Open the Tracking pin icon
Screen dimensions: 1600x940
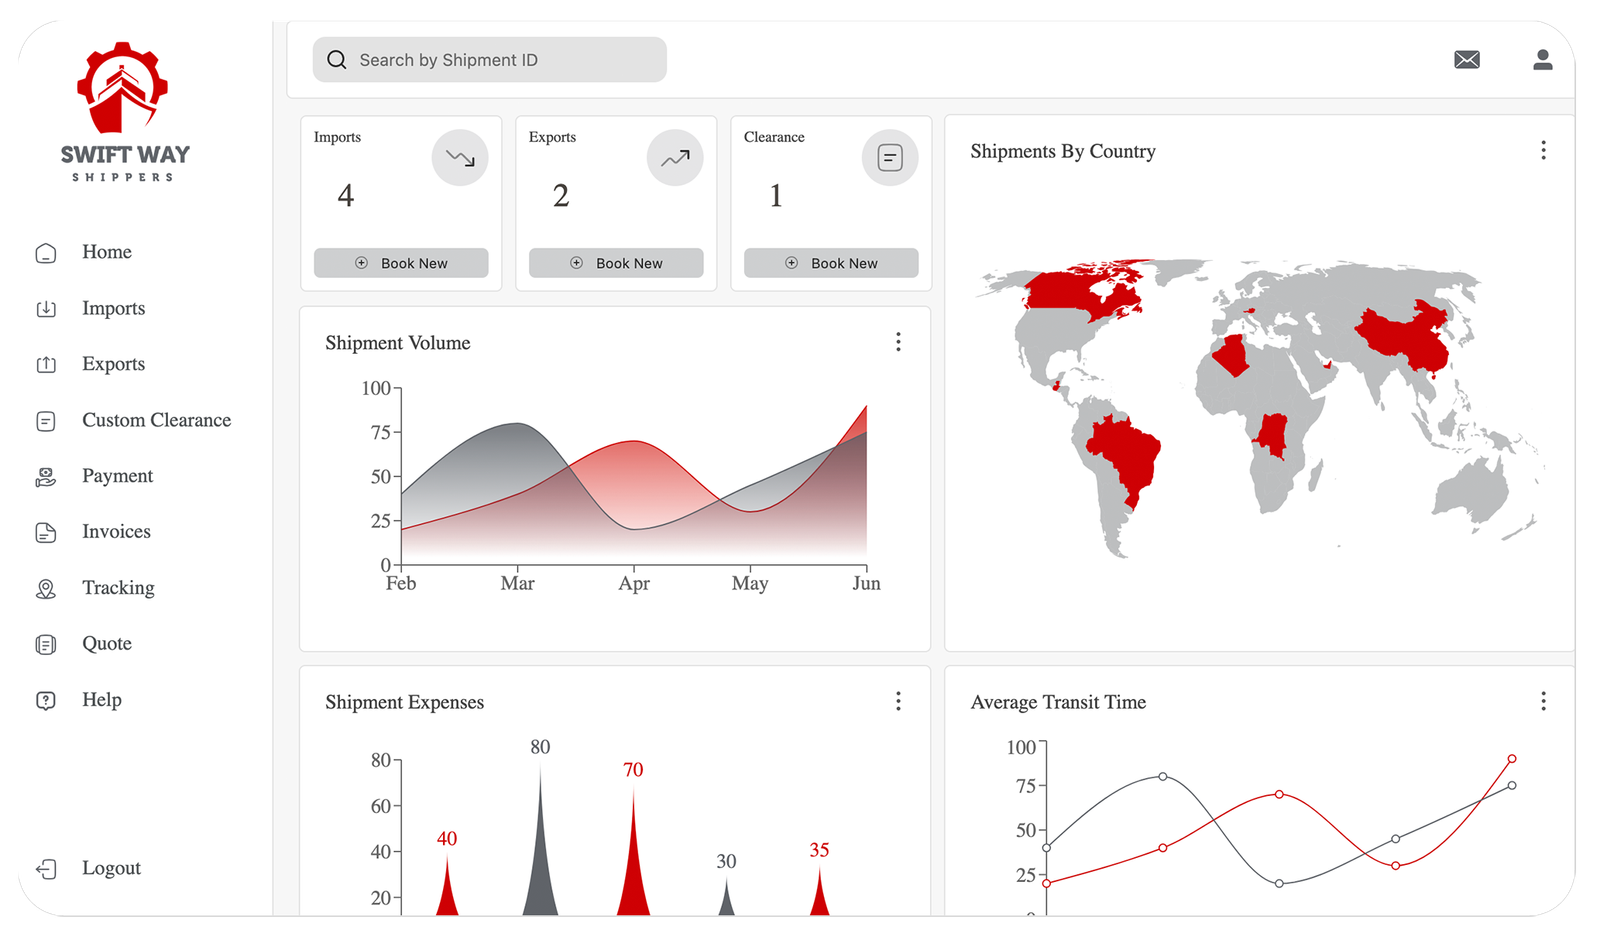[x=46, y=588]
